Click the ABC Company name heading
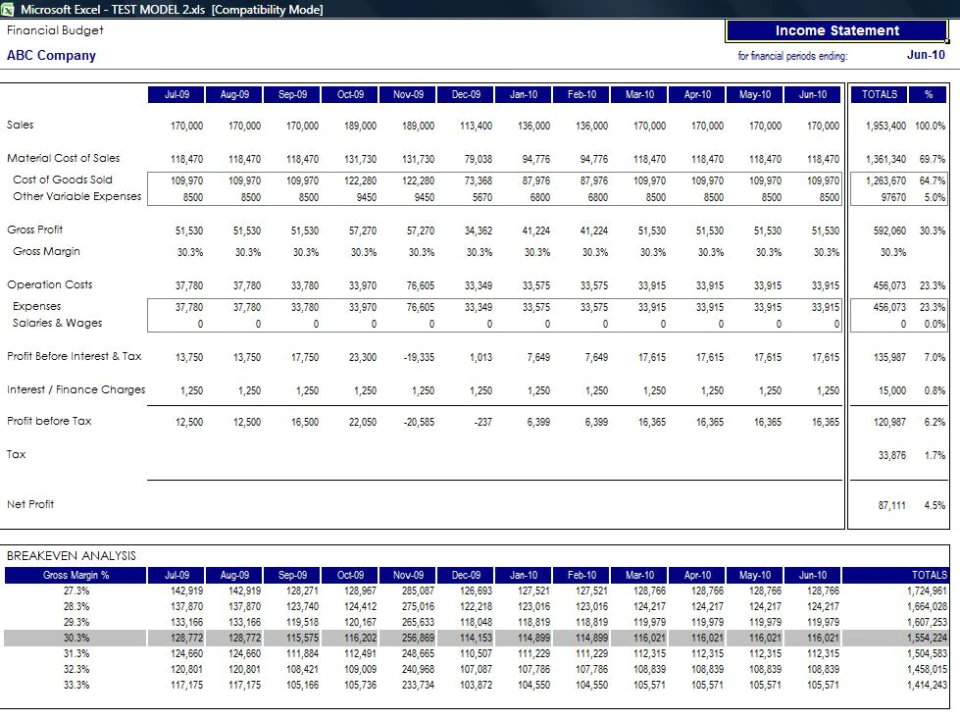 click(51, 56)
